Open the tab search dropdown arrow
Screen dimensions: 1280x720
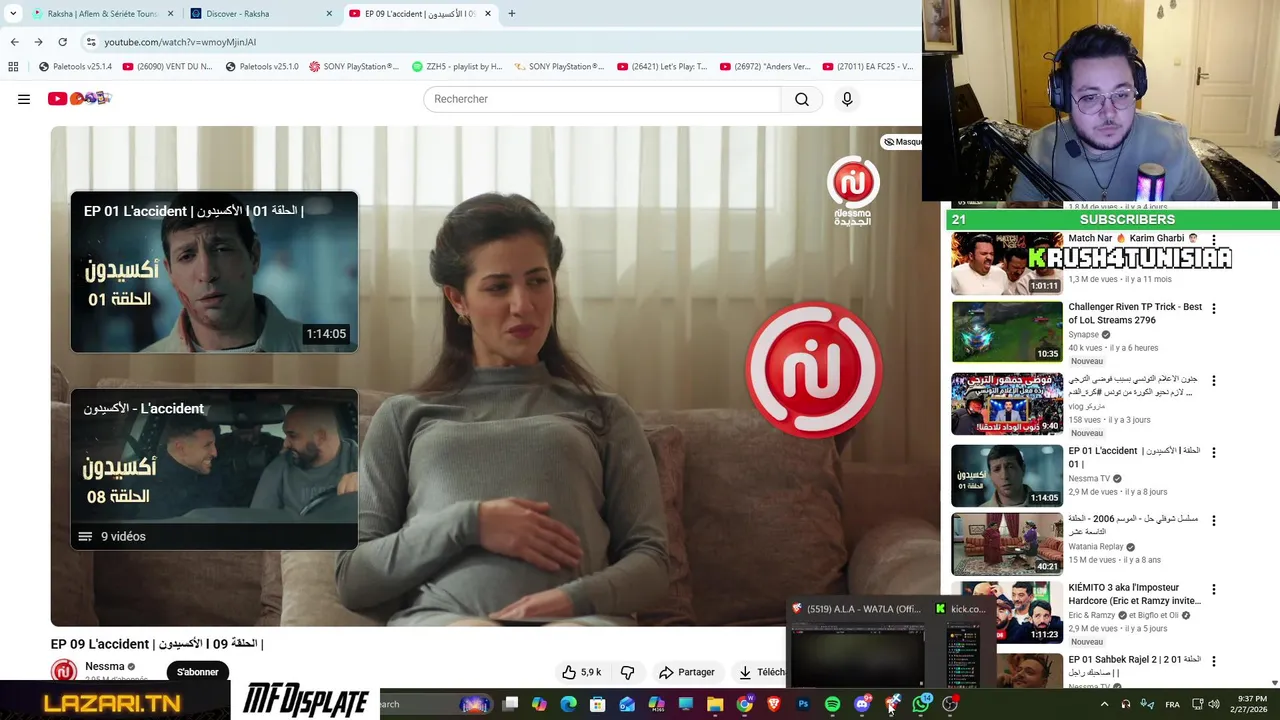13,14
